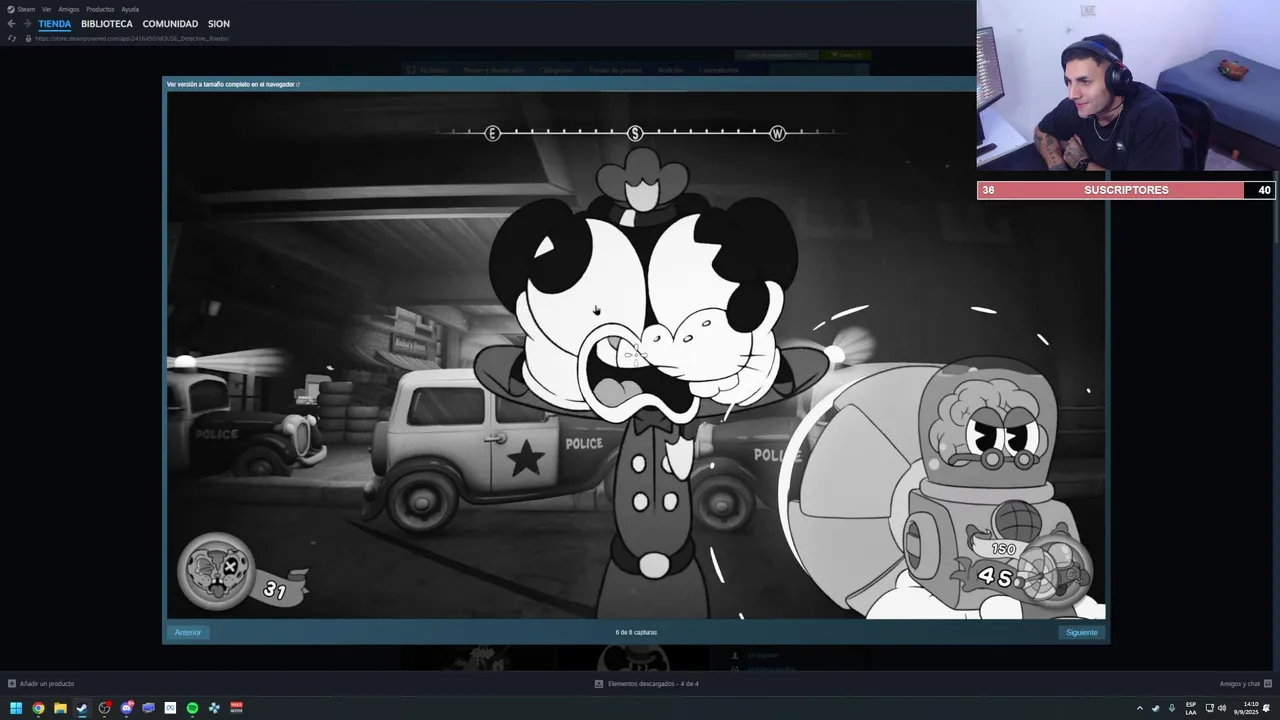The height and width of the screenshot is (720, 1280).
Task: Open the Discord taskbar icon
Action: (x=126, y=708)
